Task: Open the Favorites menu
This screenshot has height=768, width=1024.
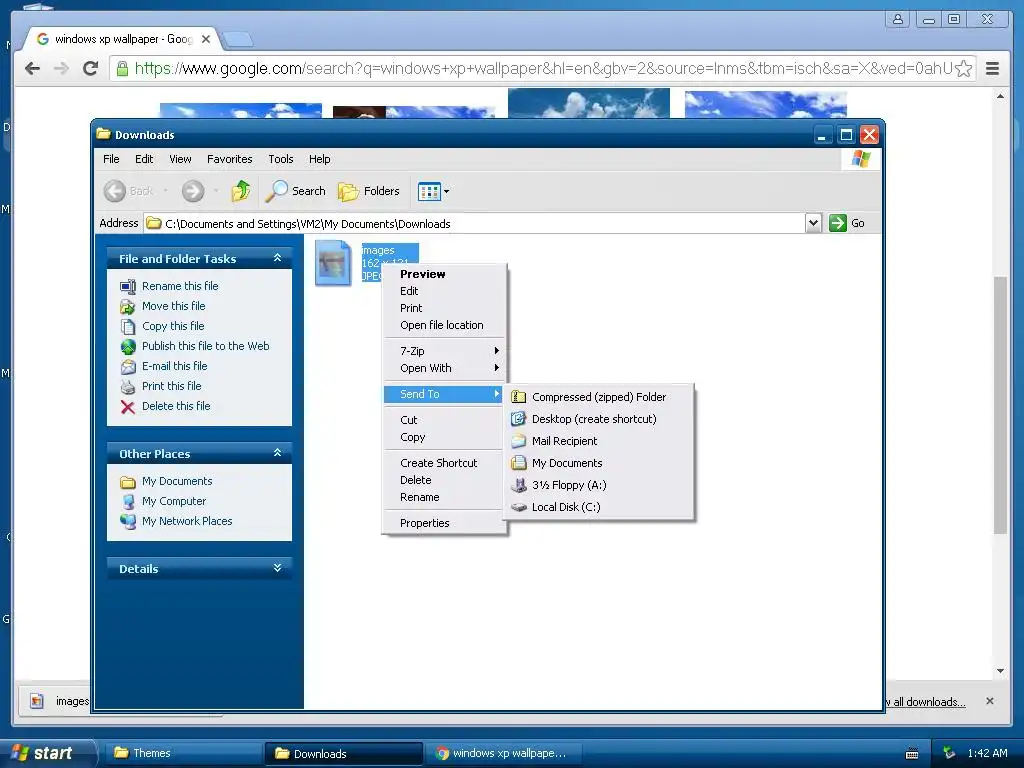Action: pos(229,159)
